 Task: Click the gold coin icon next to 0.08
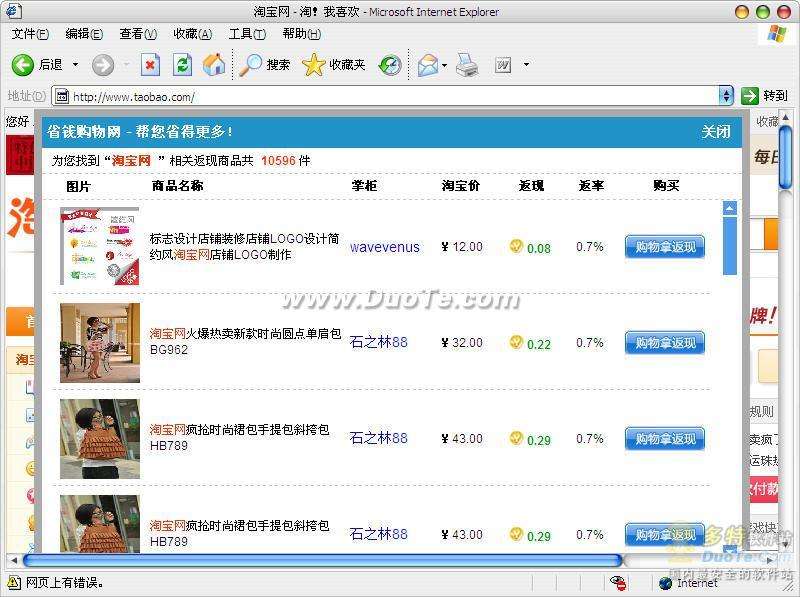click(516, 246)
